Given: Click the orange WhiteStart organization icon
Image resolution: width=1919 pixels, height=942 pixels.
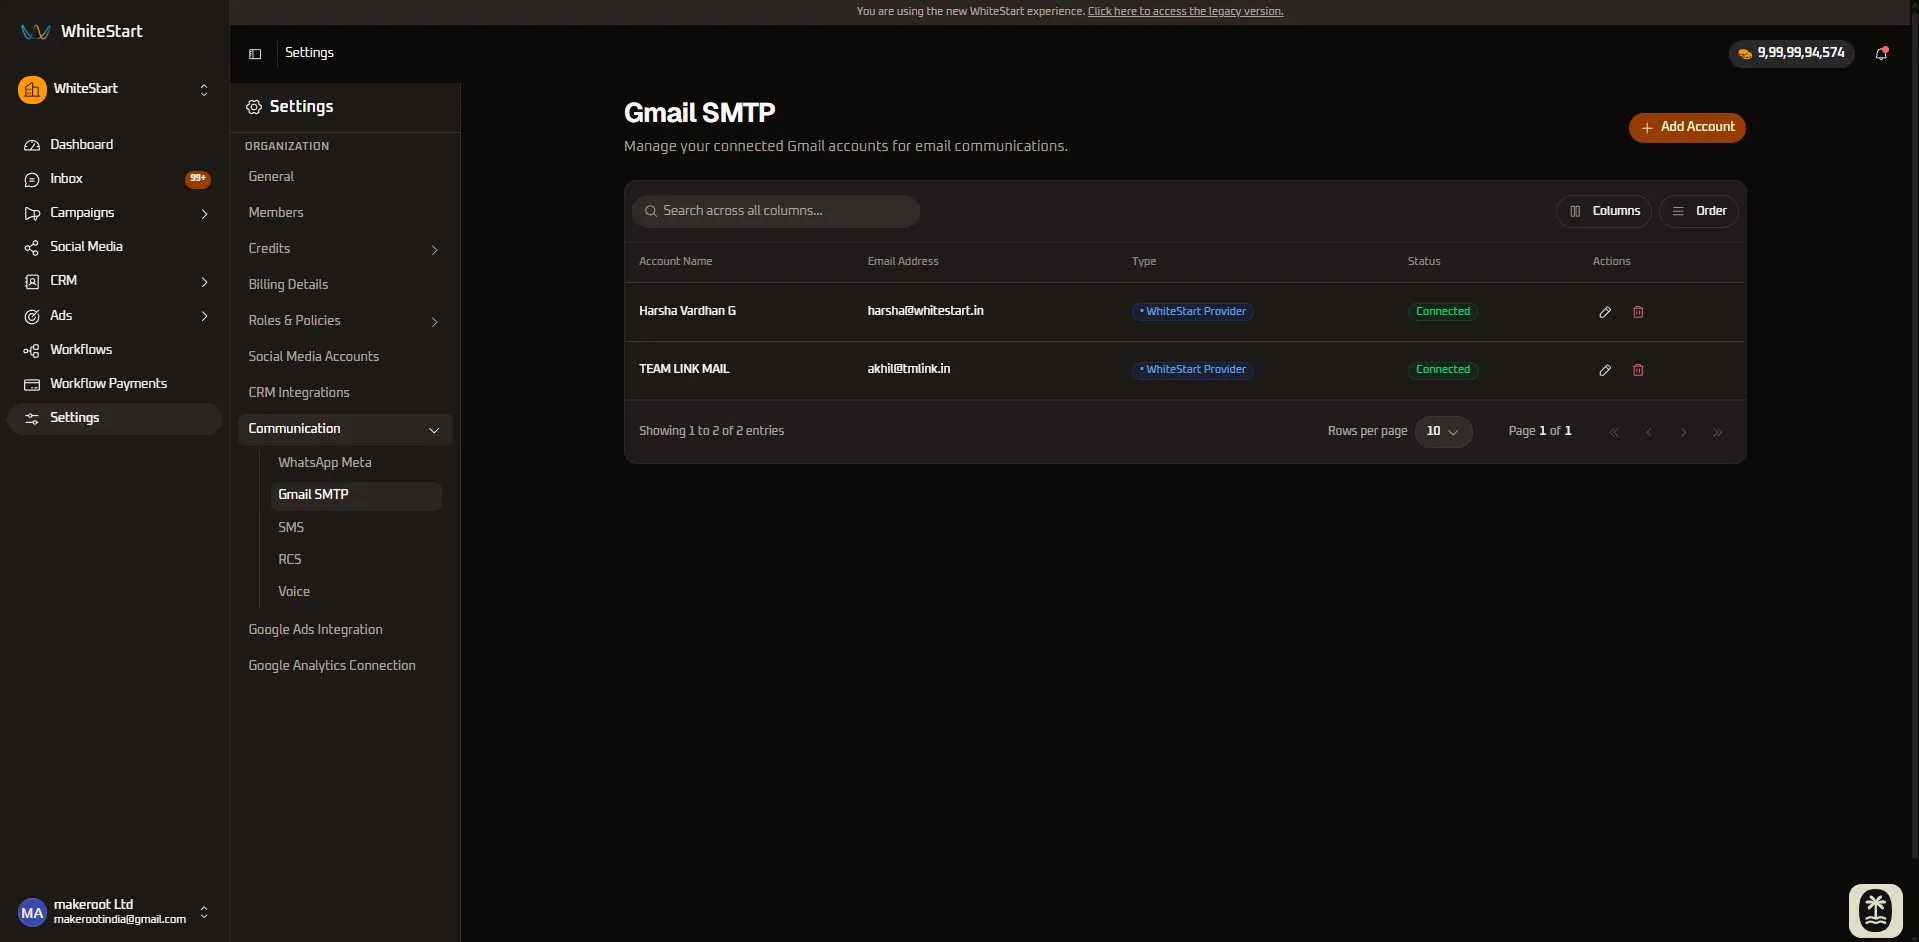Looking at the screenshot, I should [x=32, y=90].
